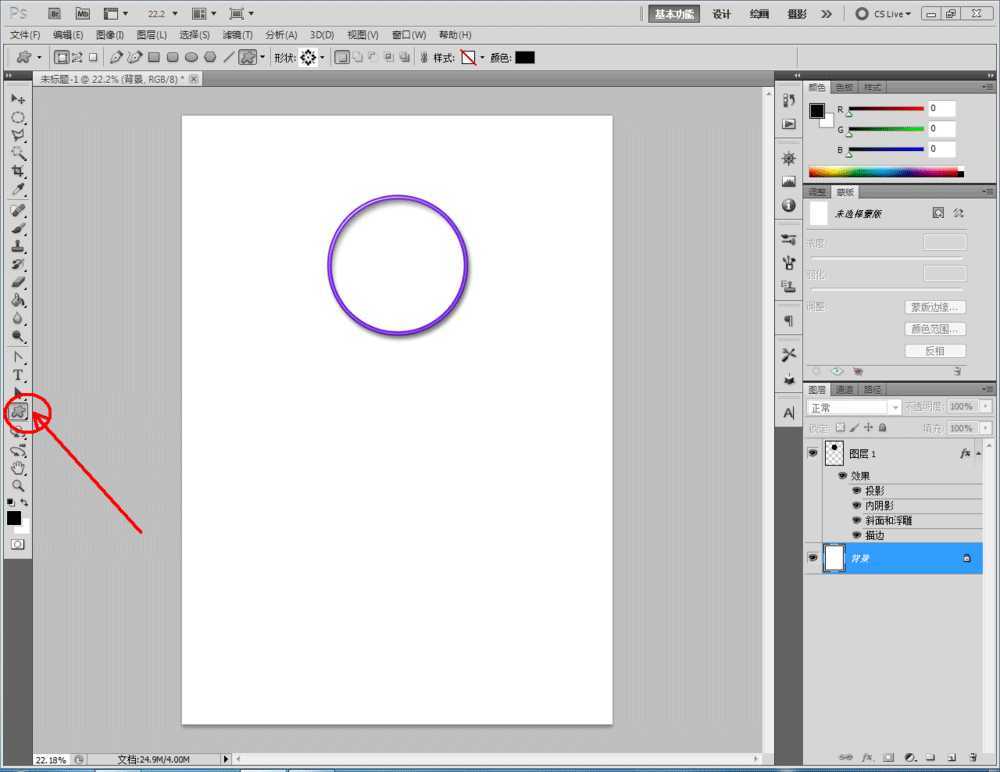Open the 形状 custom shape picker dropdown
This screenshot has height=772, width=1000.
point(321,58)
